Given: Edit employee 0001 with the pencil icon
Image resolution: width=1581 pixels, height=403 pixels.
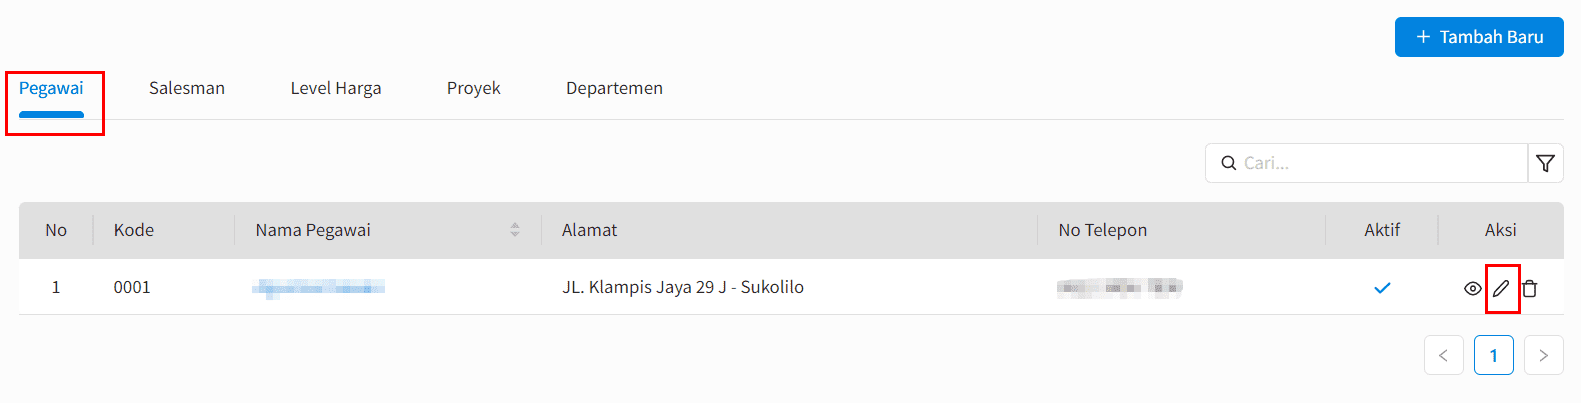Looking at the screenshot, I should point(1501,289).
